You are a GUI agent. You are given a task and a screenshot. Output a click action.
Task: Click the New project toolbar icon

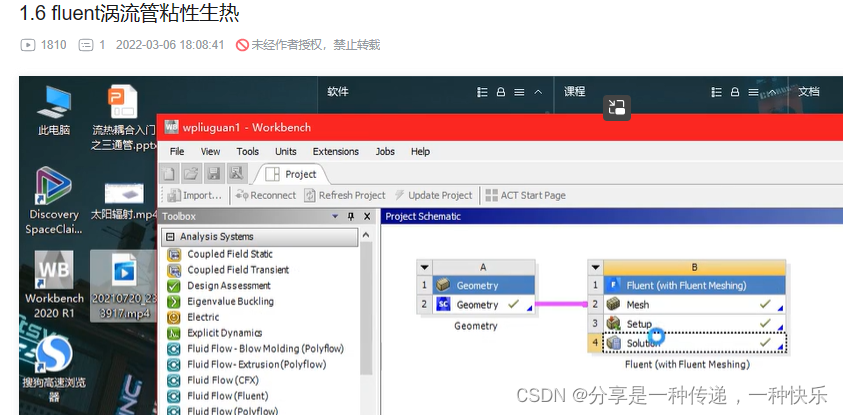point(169,174)
